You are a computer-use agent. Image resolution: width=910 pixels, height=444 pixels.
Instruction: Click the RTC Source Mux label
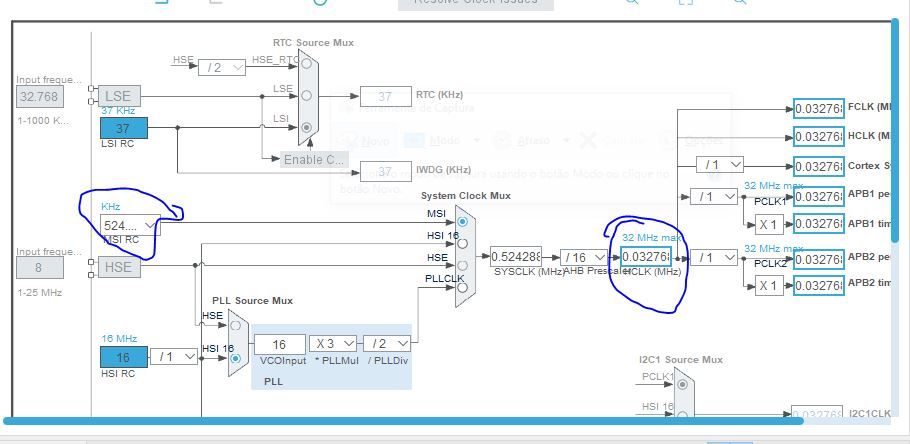(313, 43)
